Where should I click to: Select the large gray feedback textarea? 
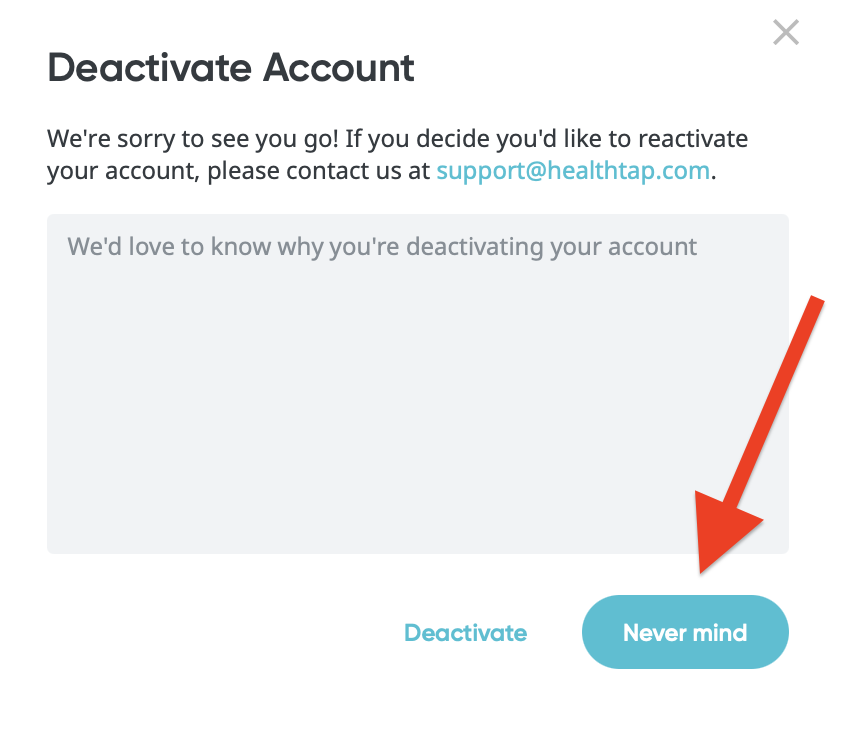point(417,383)
